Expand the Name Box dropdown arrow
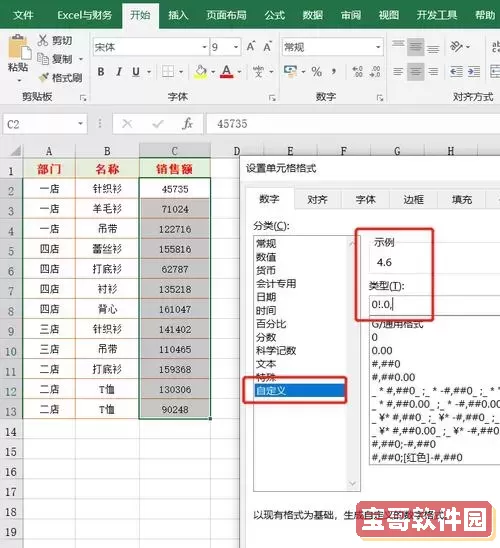Screen dimensions: 500x548 click(80, 124)
